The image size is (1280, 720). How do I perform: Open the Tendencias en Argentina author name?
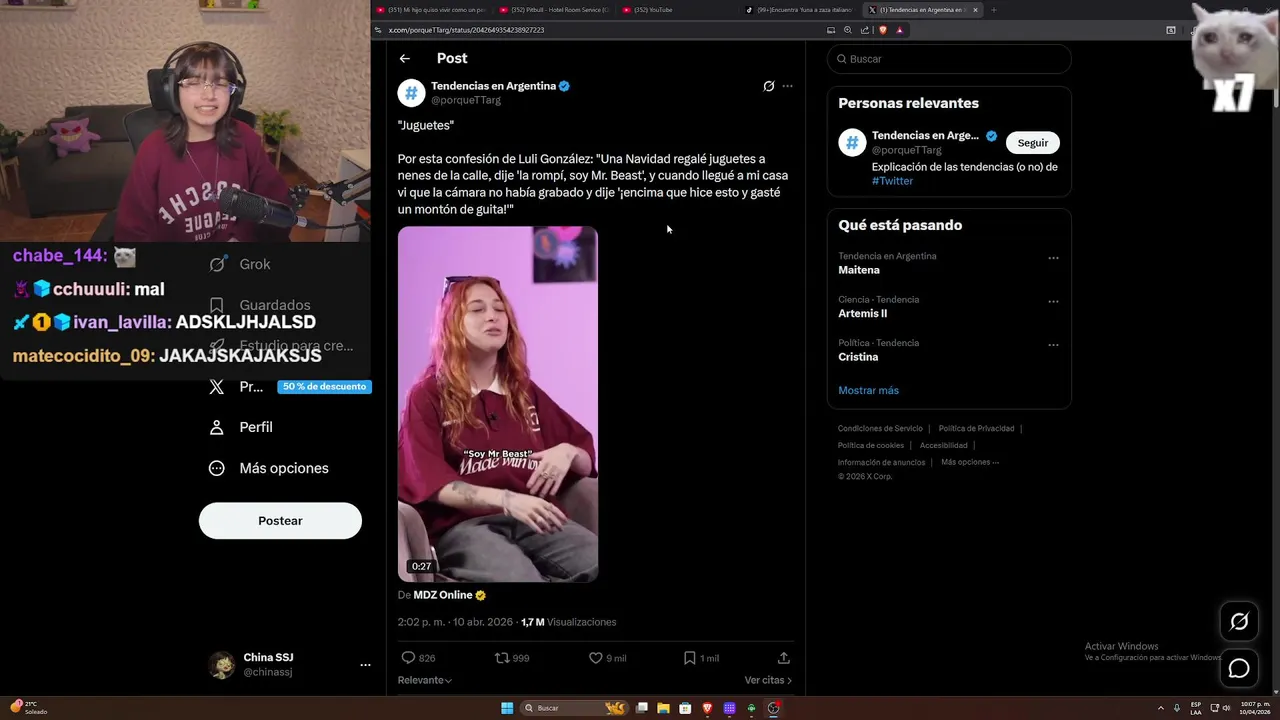click(x=493, y=86)
